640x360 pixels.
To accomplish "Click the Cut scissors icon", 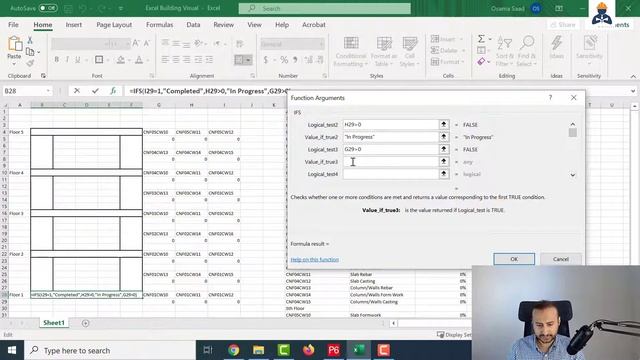I will pos(30,40).
